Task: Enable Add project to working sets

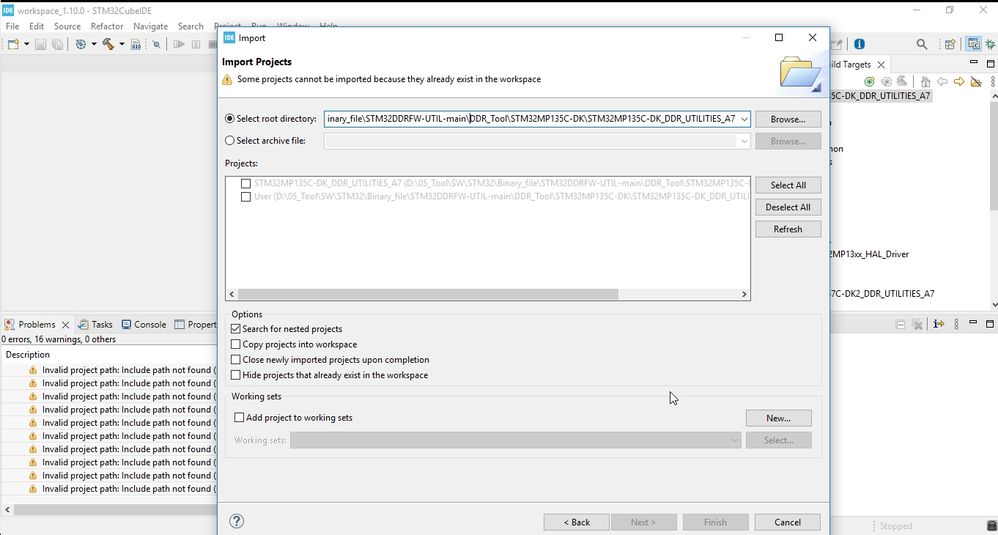Action: tap(239, 418)
